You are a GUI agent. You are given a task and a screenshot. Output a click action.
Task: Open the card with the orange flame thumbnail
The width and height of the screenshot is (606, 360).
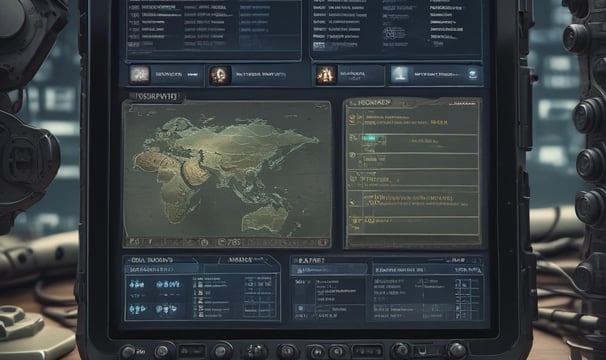[349, 75]
